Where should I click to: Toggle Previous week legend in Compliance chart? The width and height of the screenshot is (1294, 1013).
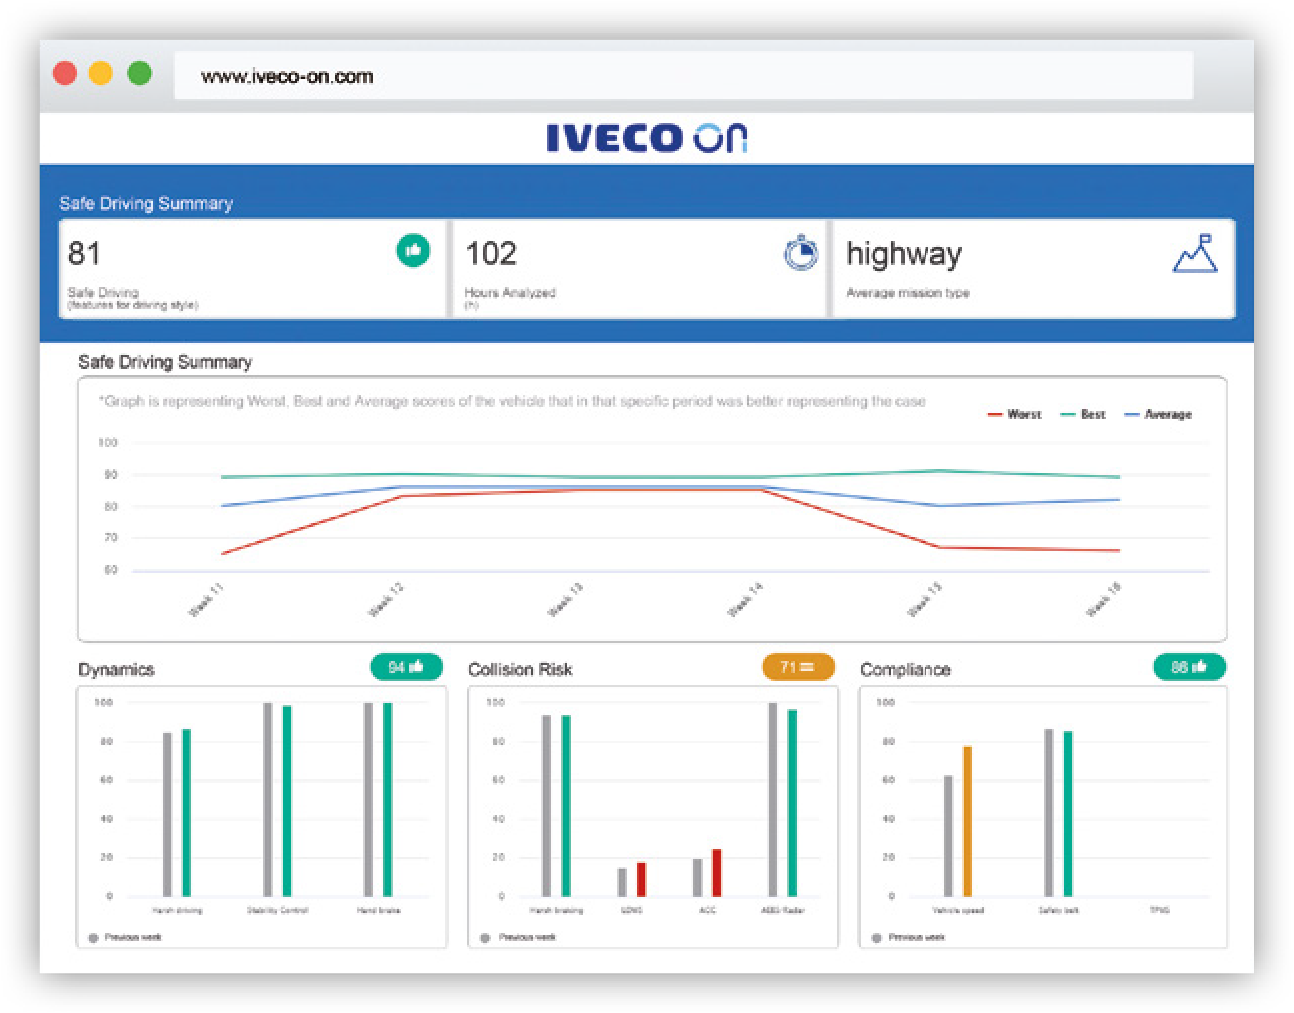click(x=908, y=937)
